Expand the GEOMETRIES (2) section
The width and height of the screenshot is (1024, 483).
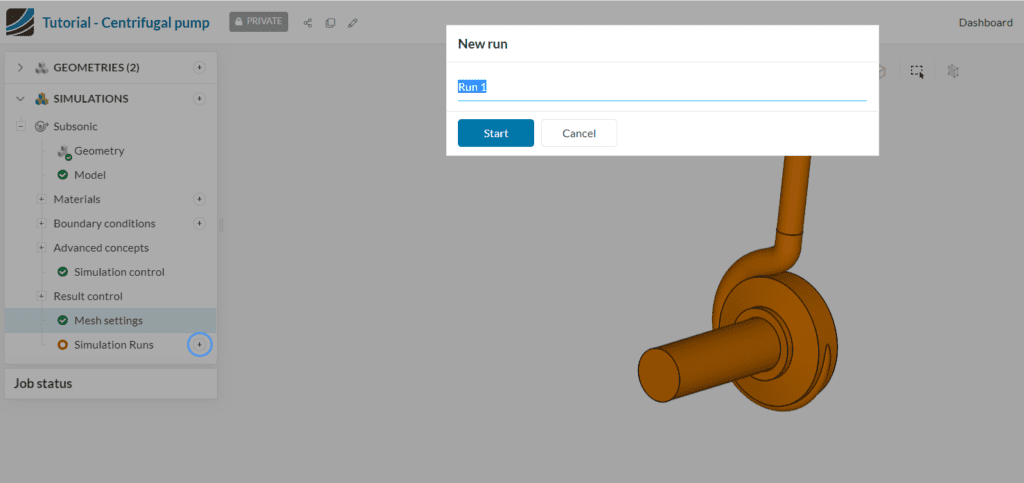point(20,68)
